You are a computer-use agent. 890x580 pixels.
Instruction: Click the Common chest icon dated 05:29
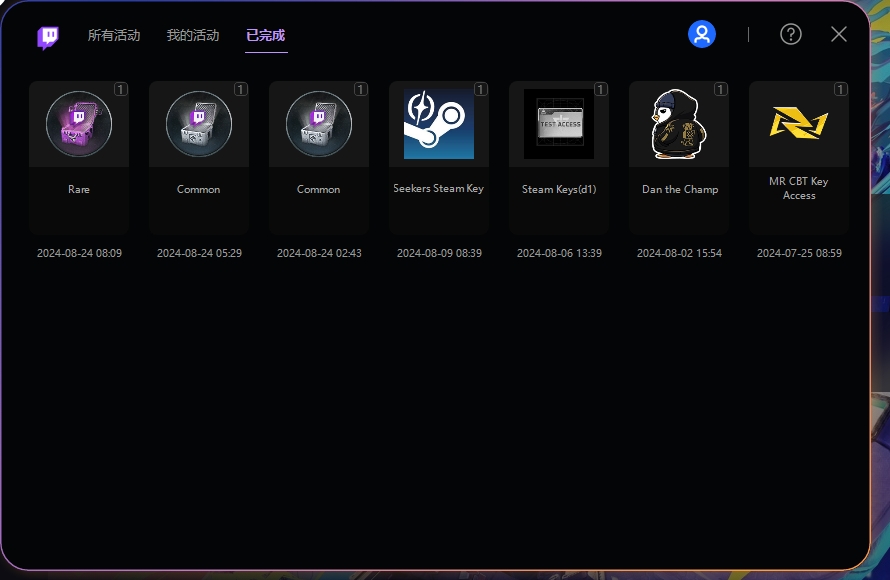coord(199,124)
